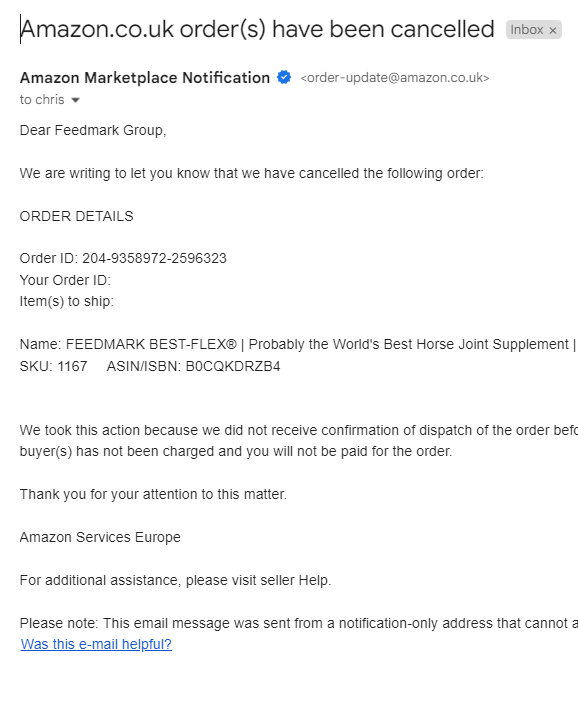
Task: Click the ORDER DETAILS heading
Action: tap(77, 216)
